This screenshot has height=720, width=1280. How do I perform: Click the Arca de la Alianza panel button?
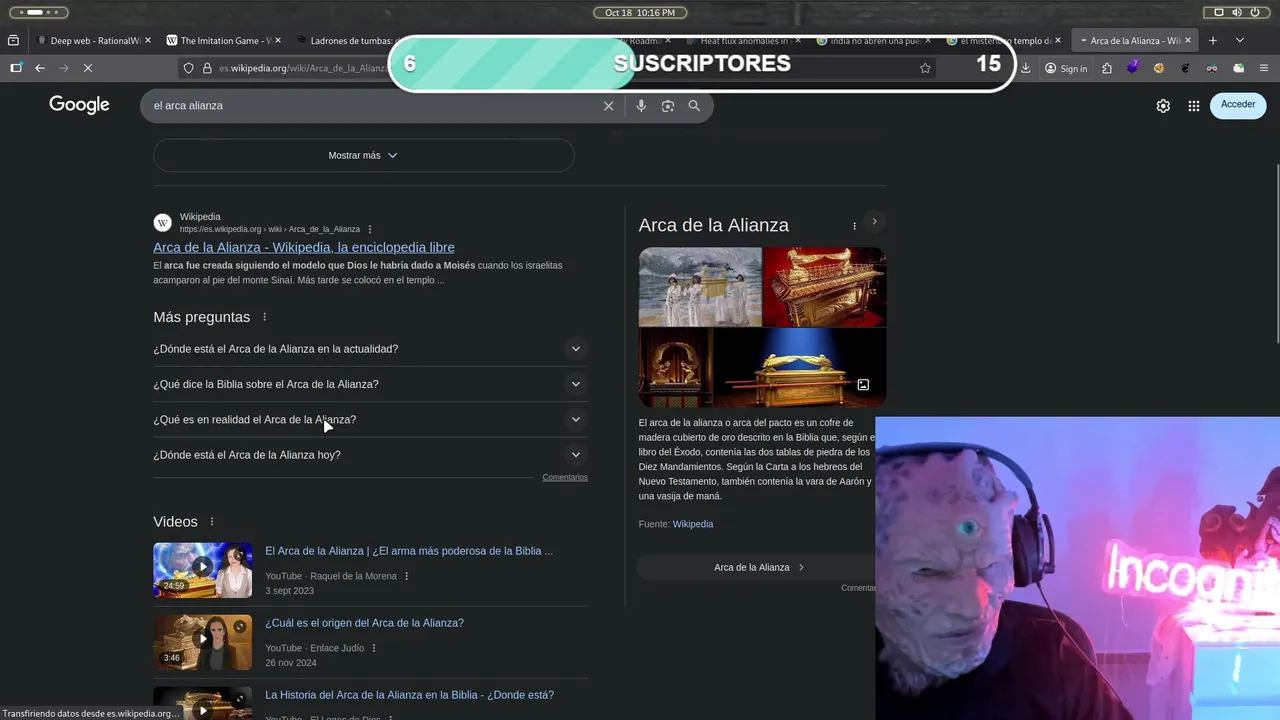[x=759, y=567]
